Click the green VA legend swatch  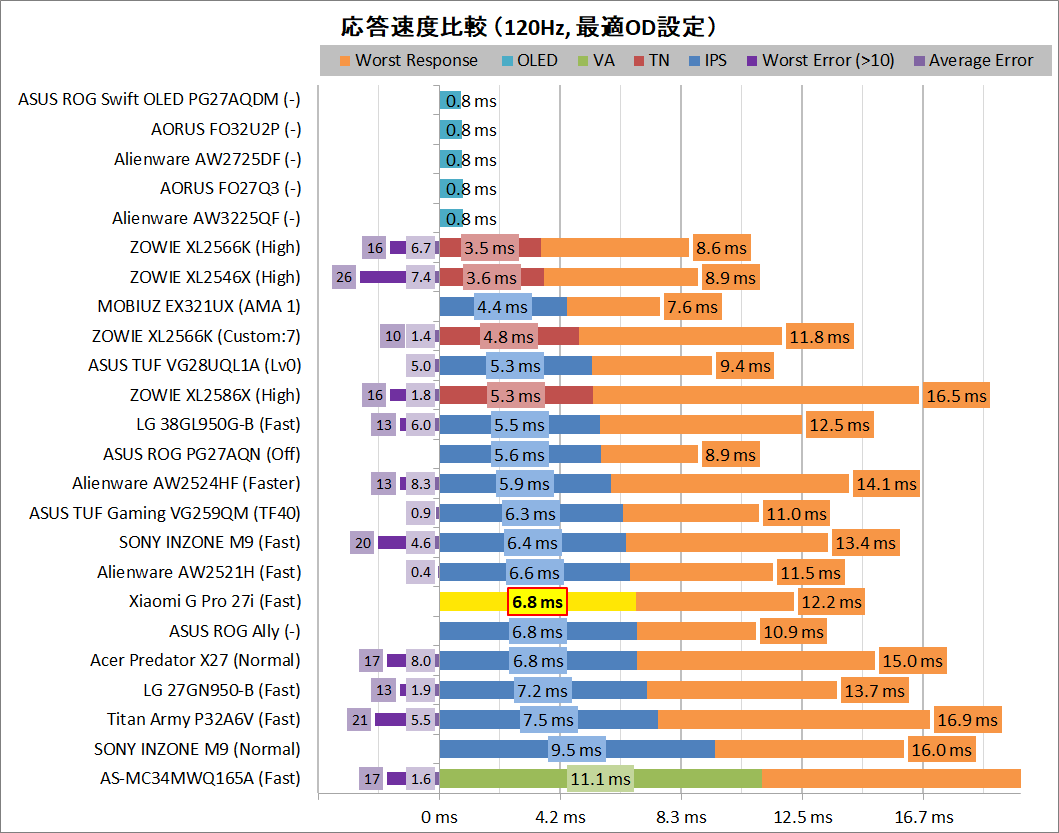coord(583,61)
